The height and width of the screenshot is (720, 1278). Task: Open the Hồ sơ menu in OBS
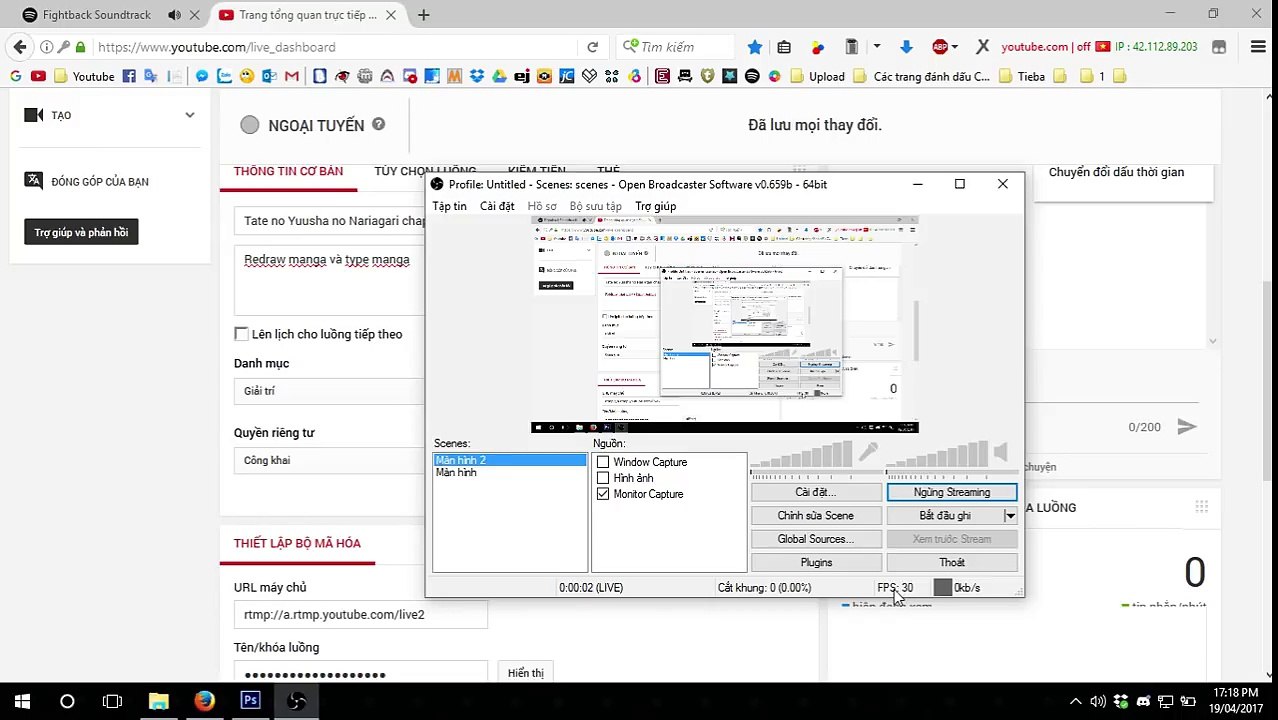(x=542, y=206)
